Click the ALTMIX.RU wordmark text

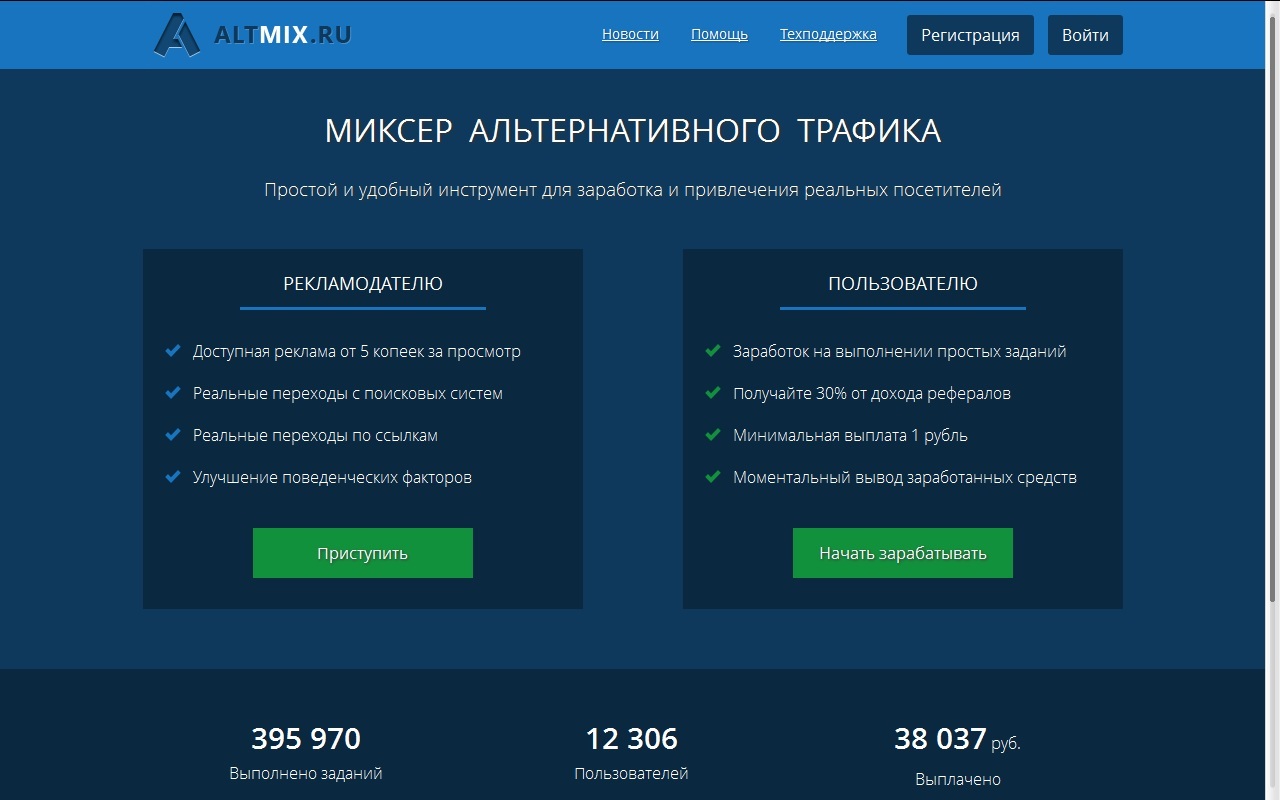click(x=283, y=35)
